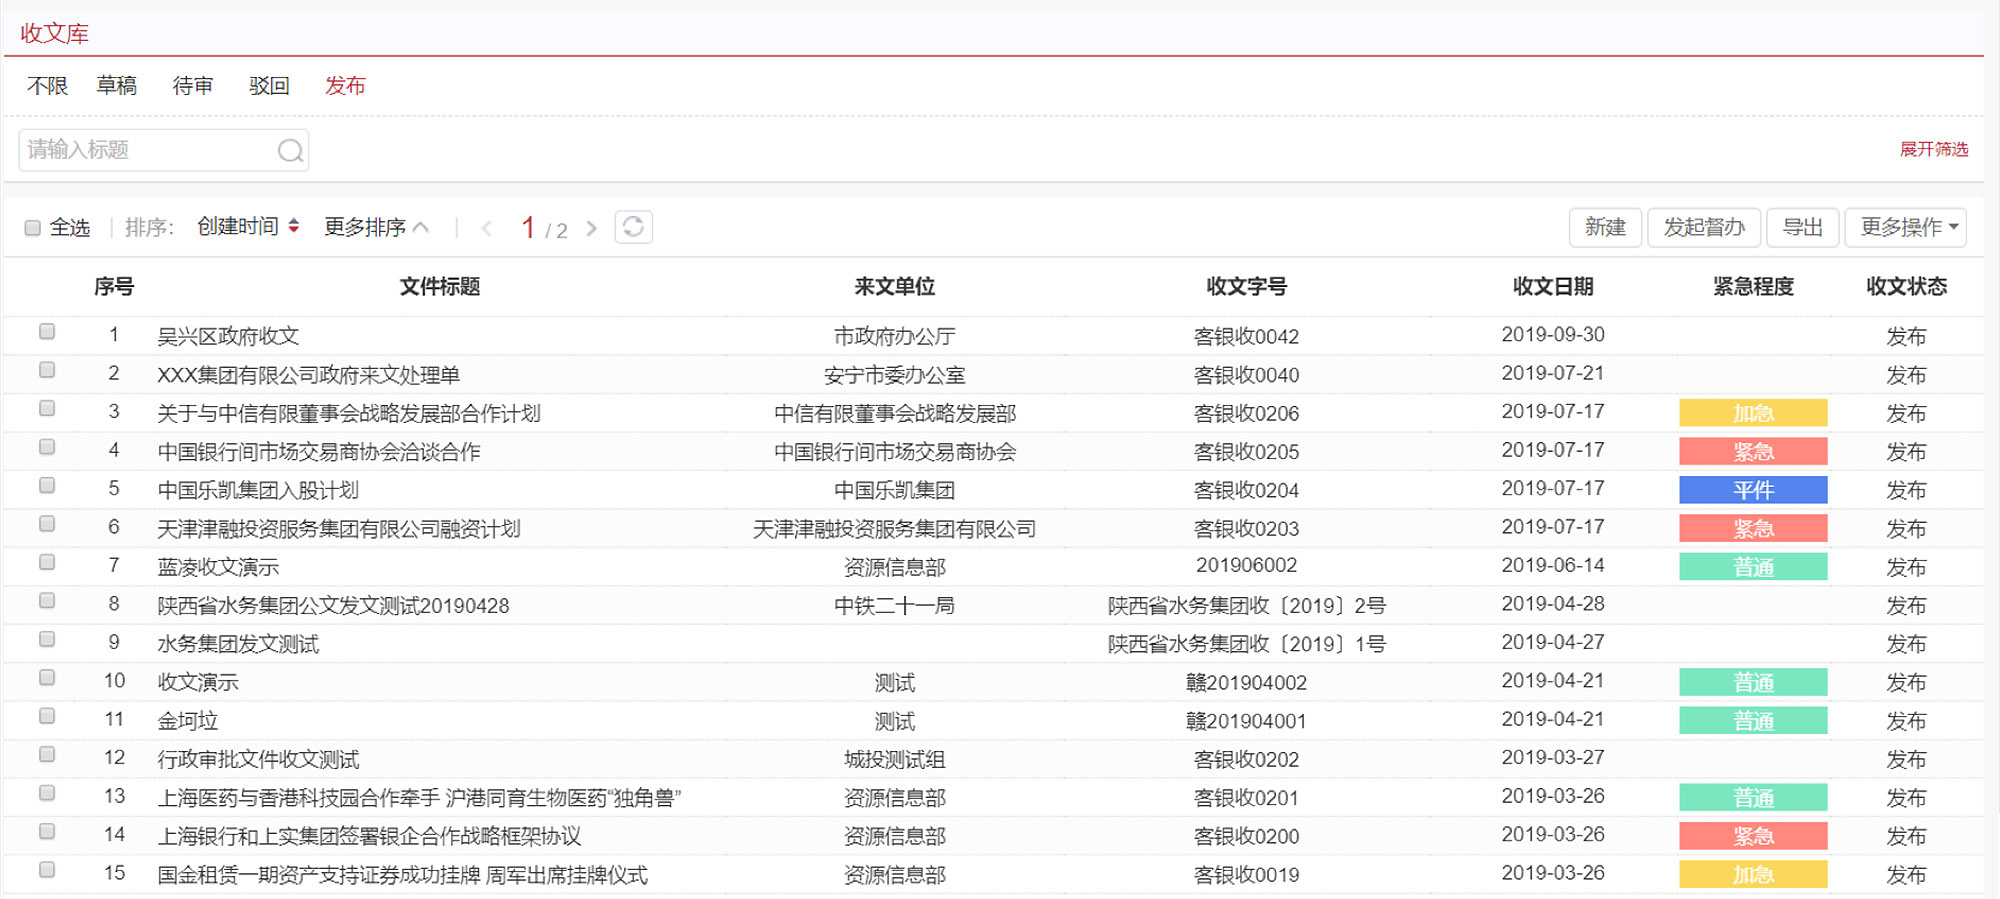Expand the 更多排序 sort options
The height and width of the screenshot is (899, 2000).
[x=376, y=227]
